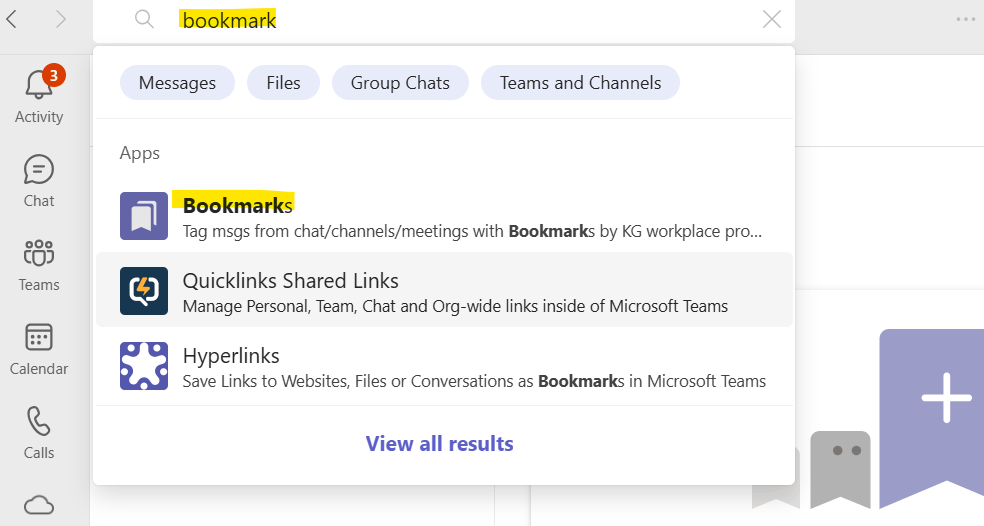Click the magnifier search icon
Screen dimensions: 984x526
point(144,19)
